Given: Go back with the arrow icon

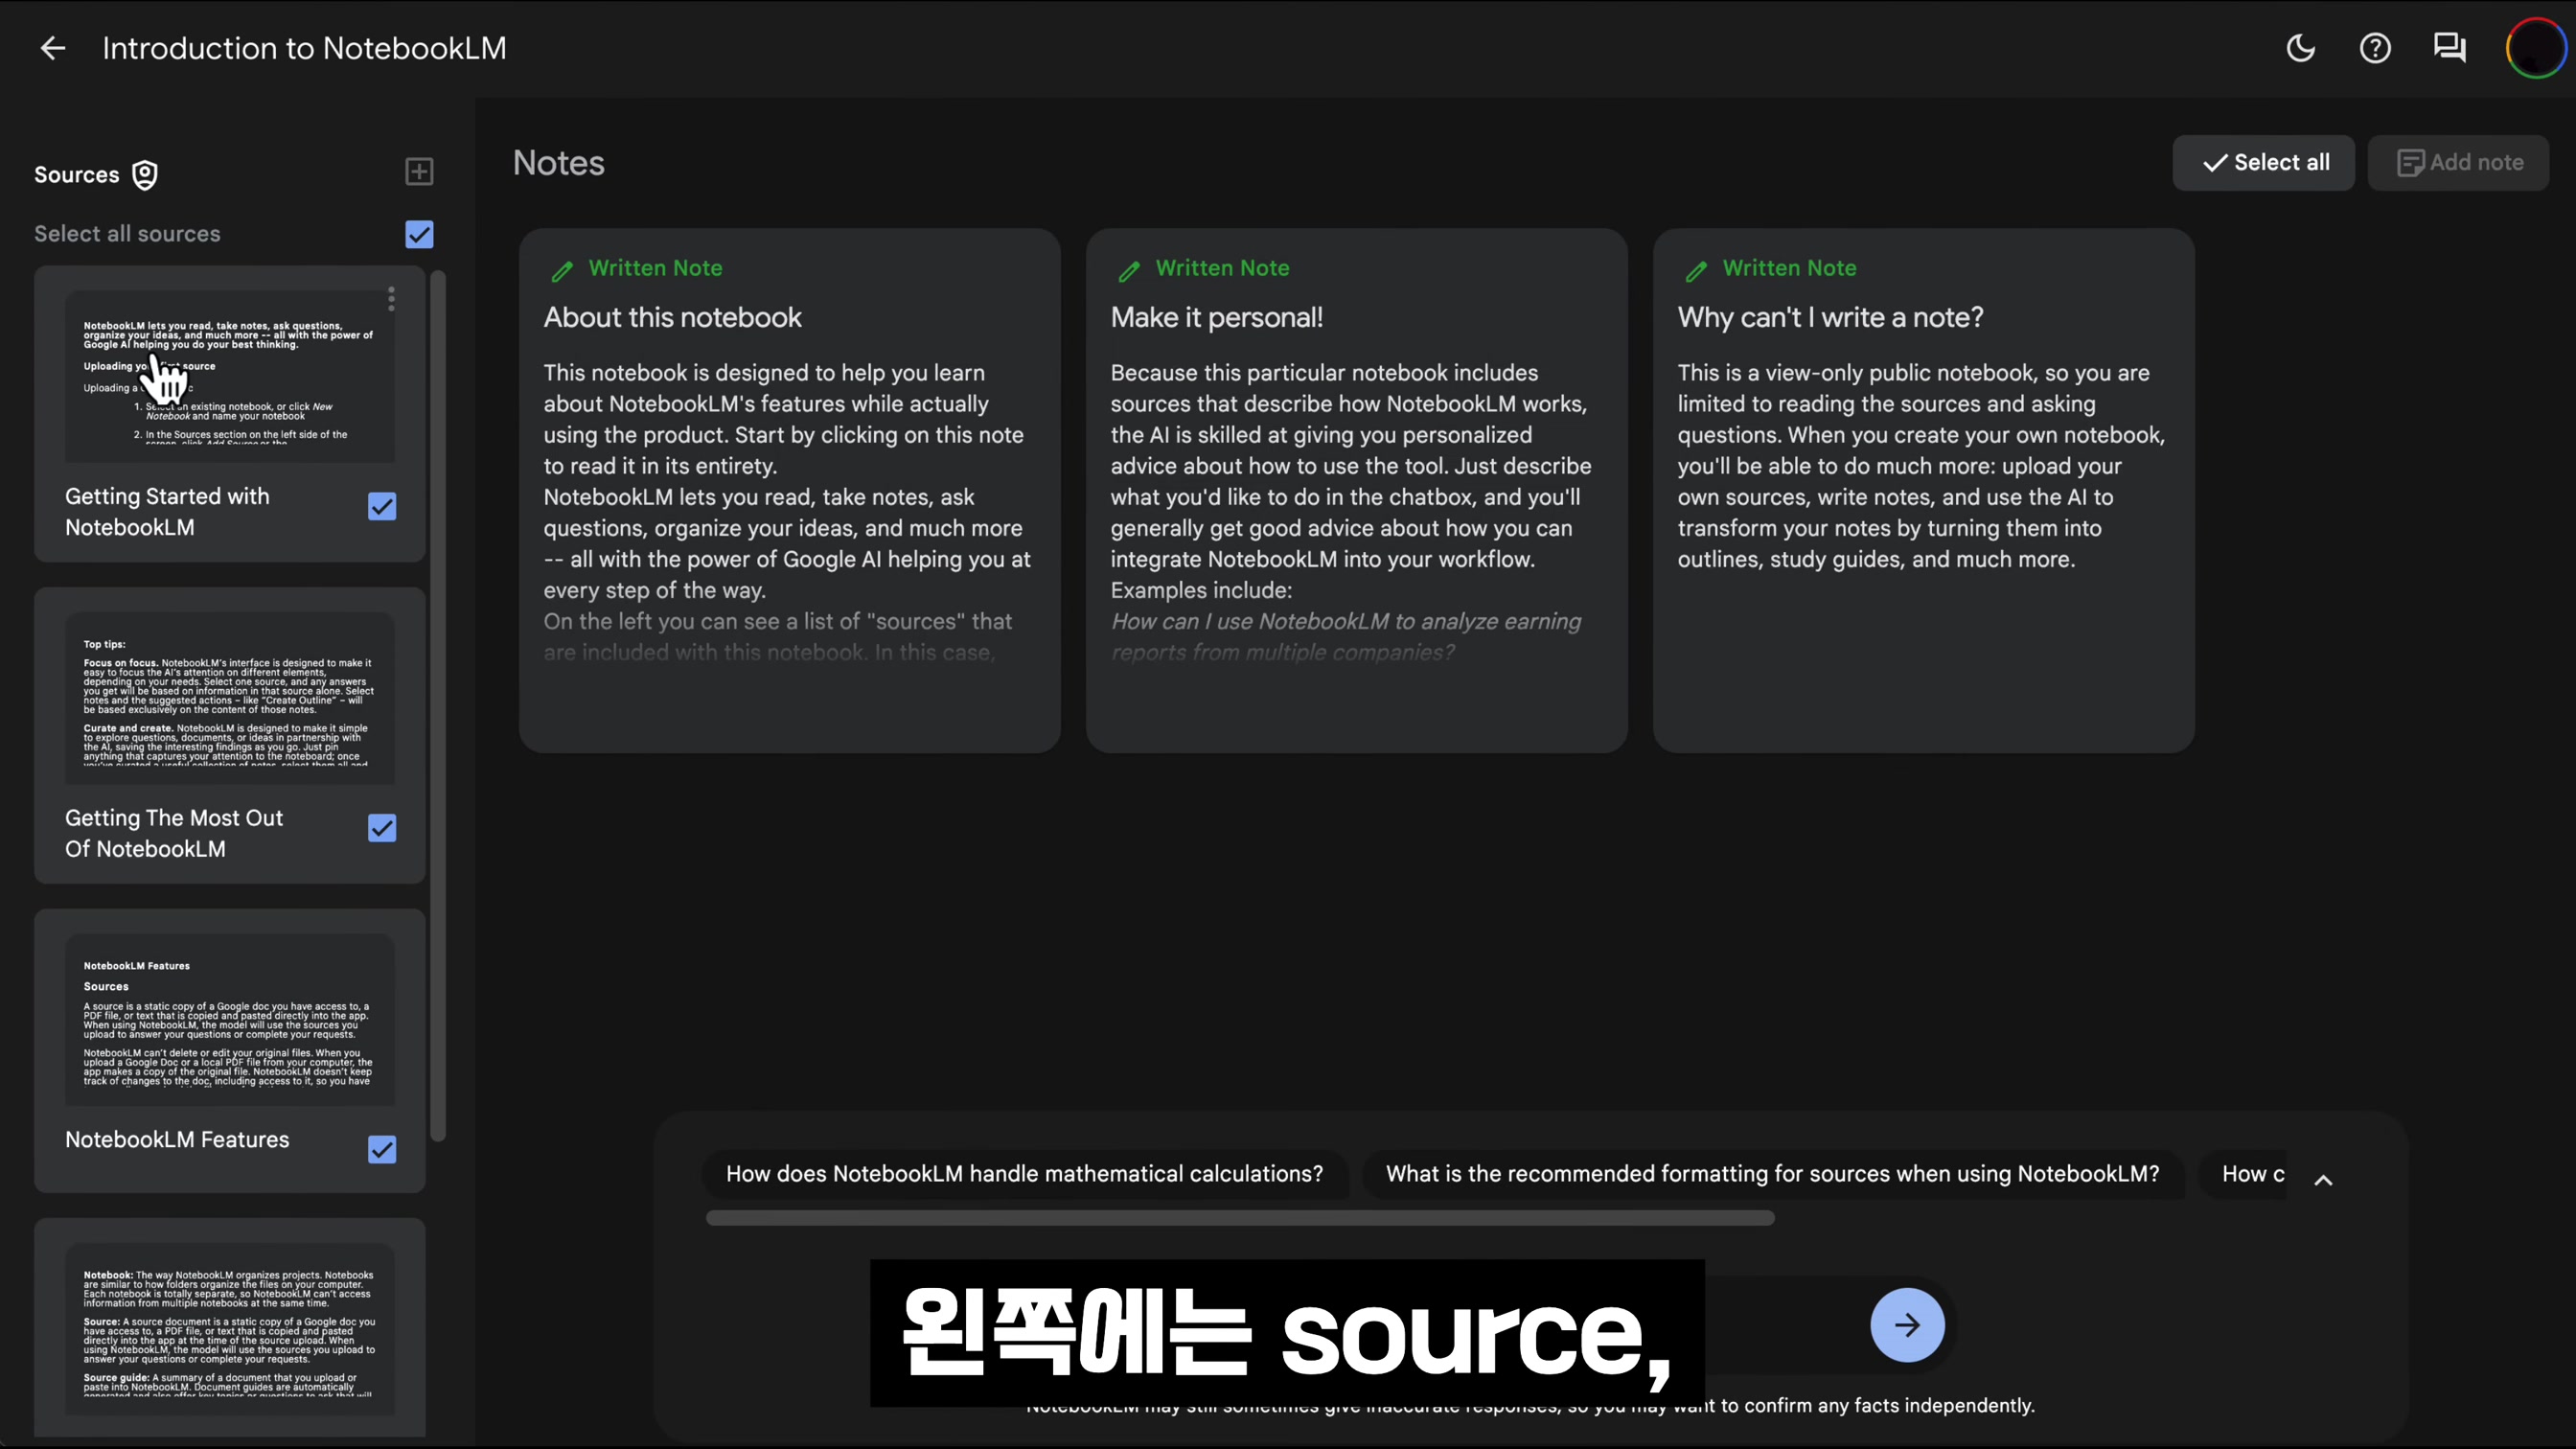Looking at the screenshot, I should pyautogui.click(x=52, y=48).
